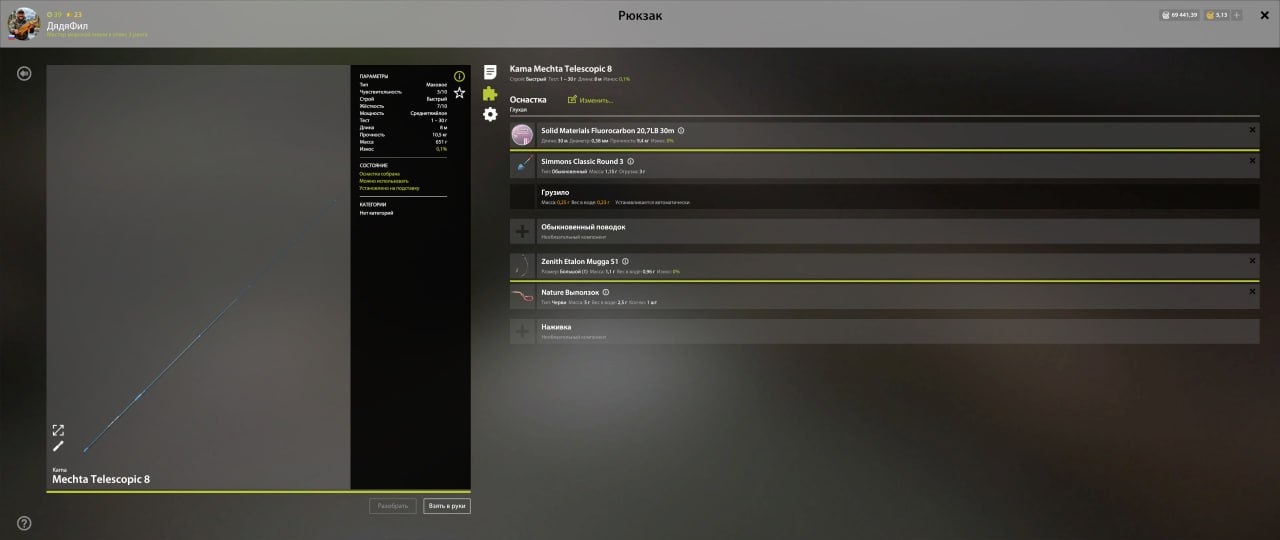
Task: Show info for Zenith Etalon Mugga 51
Action: coord(625,261)
